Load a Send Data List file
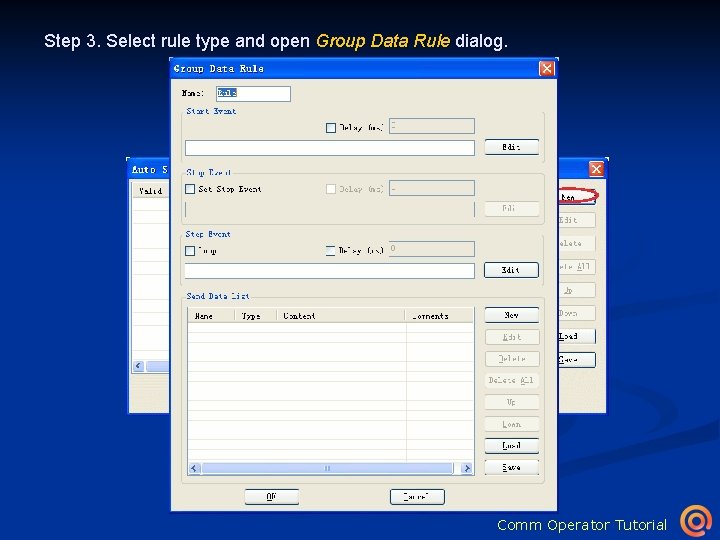This screenshot has width=720, height=540. click(512, 445)
